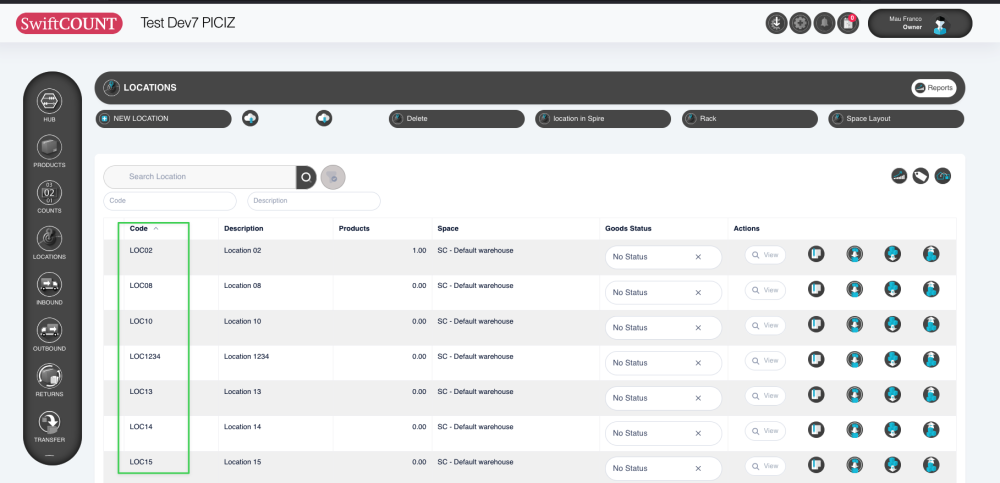
Task: Click blue boxes download icon in LOC14 row
Action: pyautogui.click(x=893, y=430)
